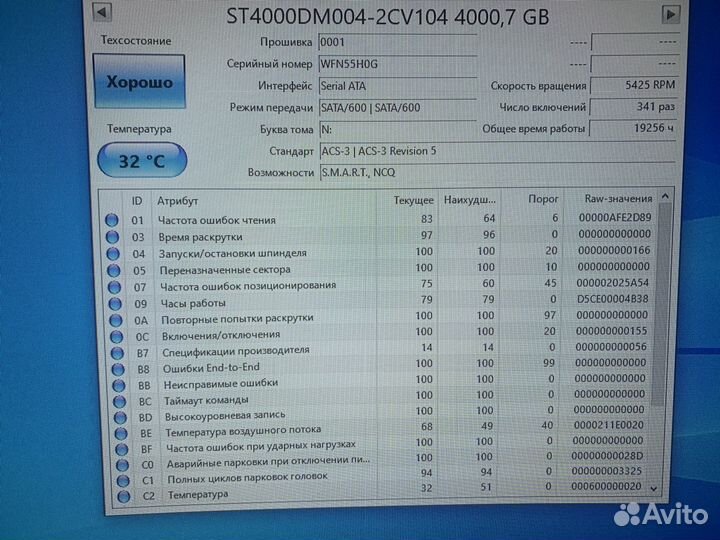Click status circle icon for attribute 01
This screenshot has height=540, width=720.
coord(112,220)
